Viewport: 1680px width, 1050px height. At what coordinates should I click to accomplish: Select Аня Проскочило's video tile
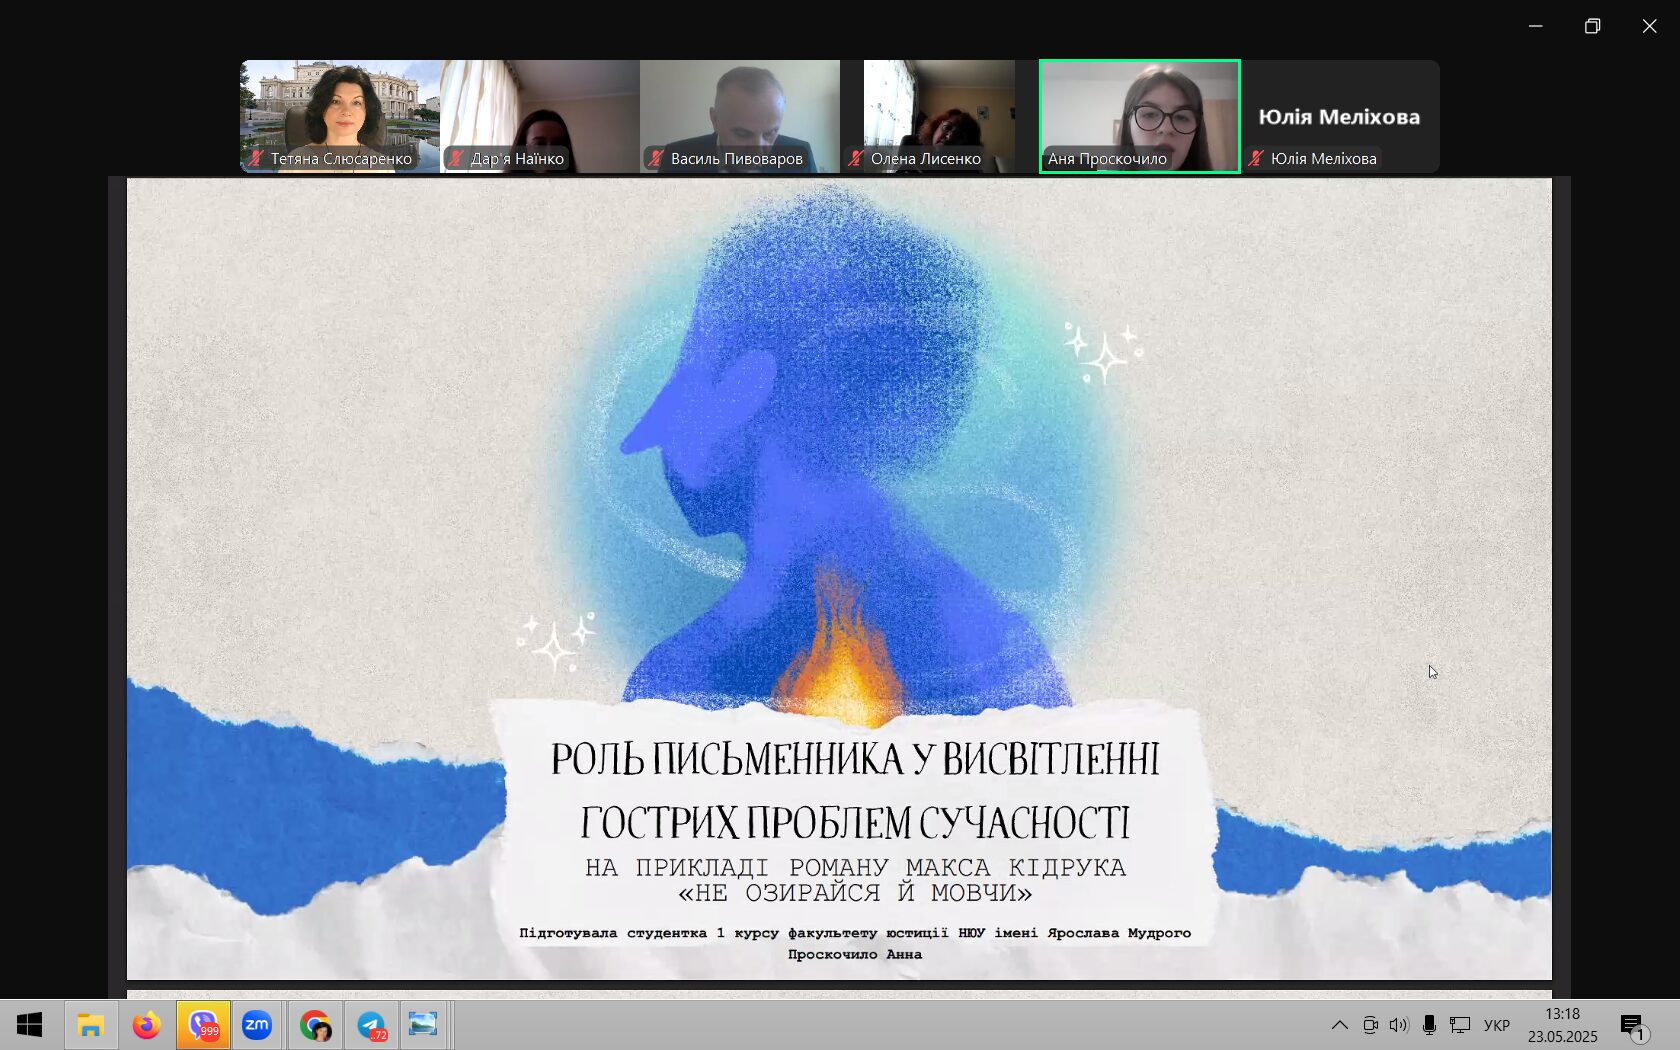[1139, 116]
